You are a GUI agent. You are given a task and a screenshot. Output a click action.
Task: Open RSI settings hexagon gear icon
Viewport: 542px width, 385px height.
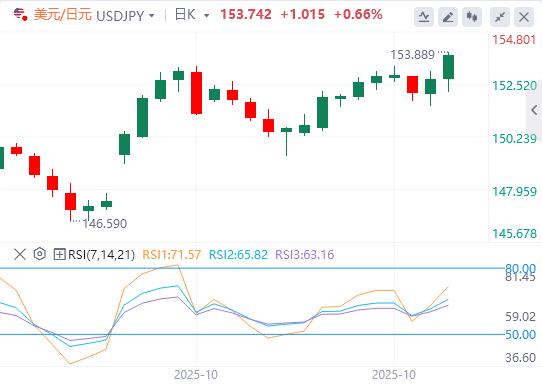[x=40, y=254]
